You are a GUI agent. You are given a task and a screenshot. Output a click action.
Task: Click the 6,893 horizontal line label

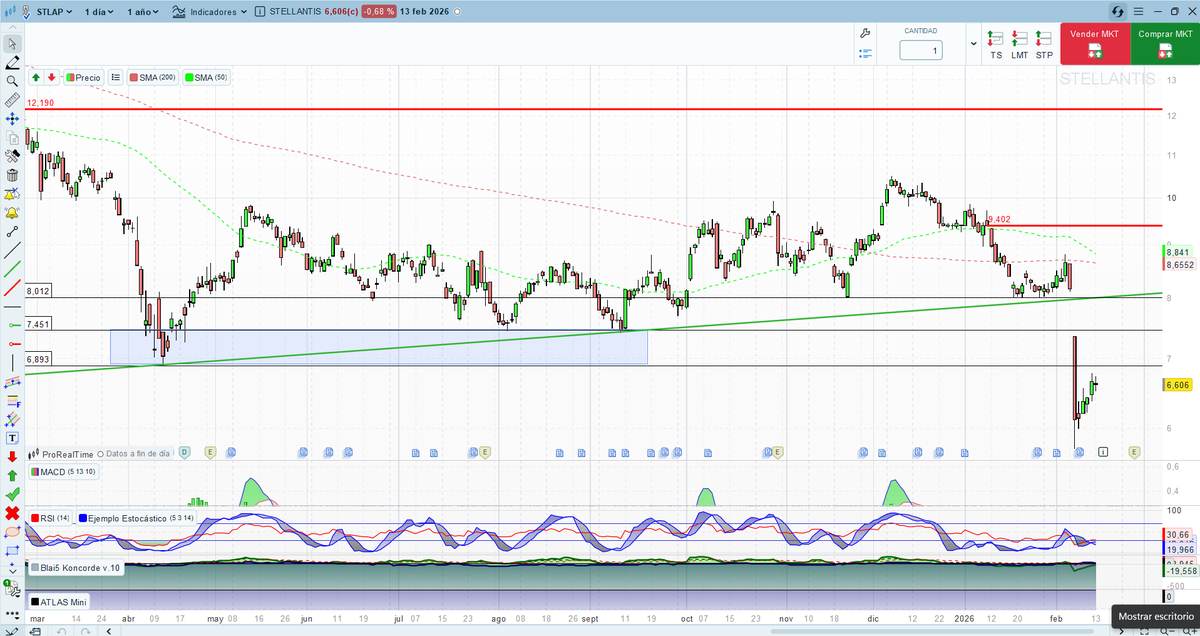point(38,358)
